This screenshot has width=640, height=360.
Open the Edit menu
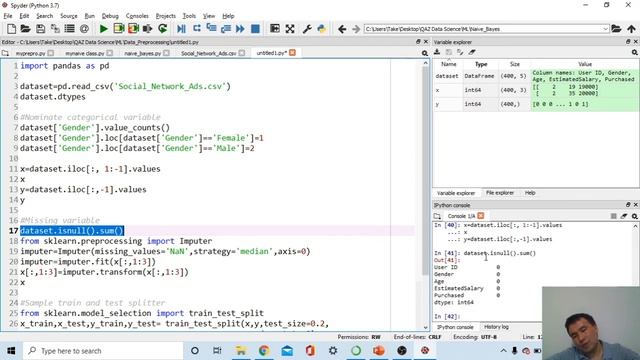pos(24,16)
